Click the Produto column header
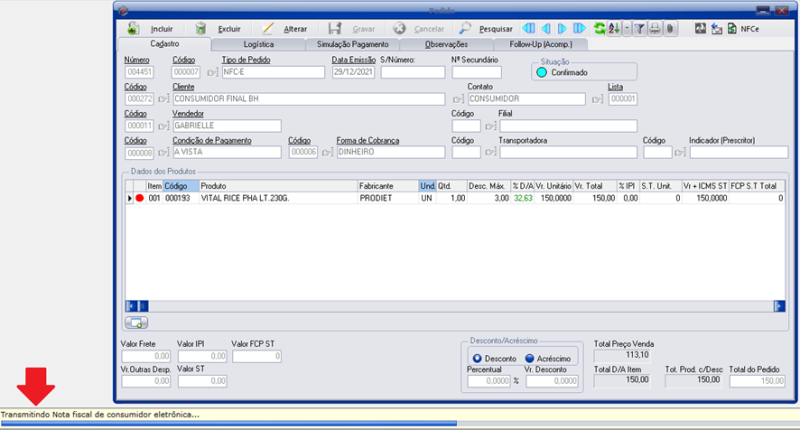 277,186
